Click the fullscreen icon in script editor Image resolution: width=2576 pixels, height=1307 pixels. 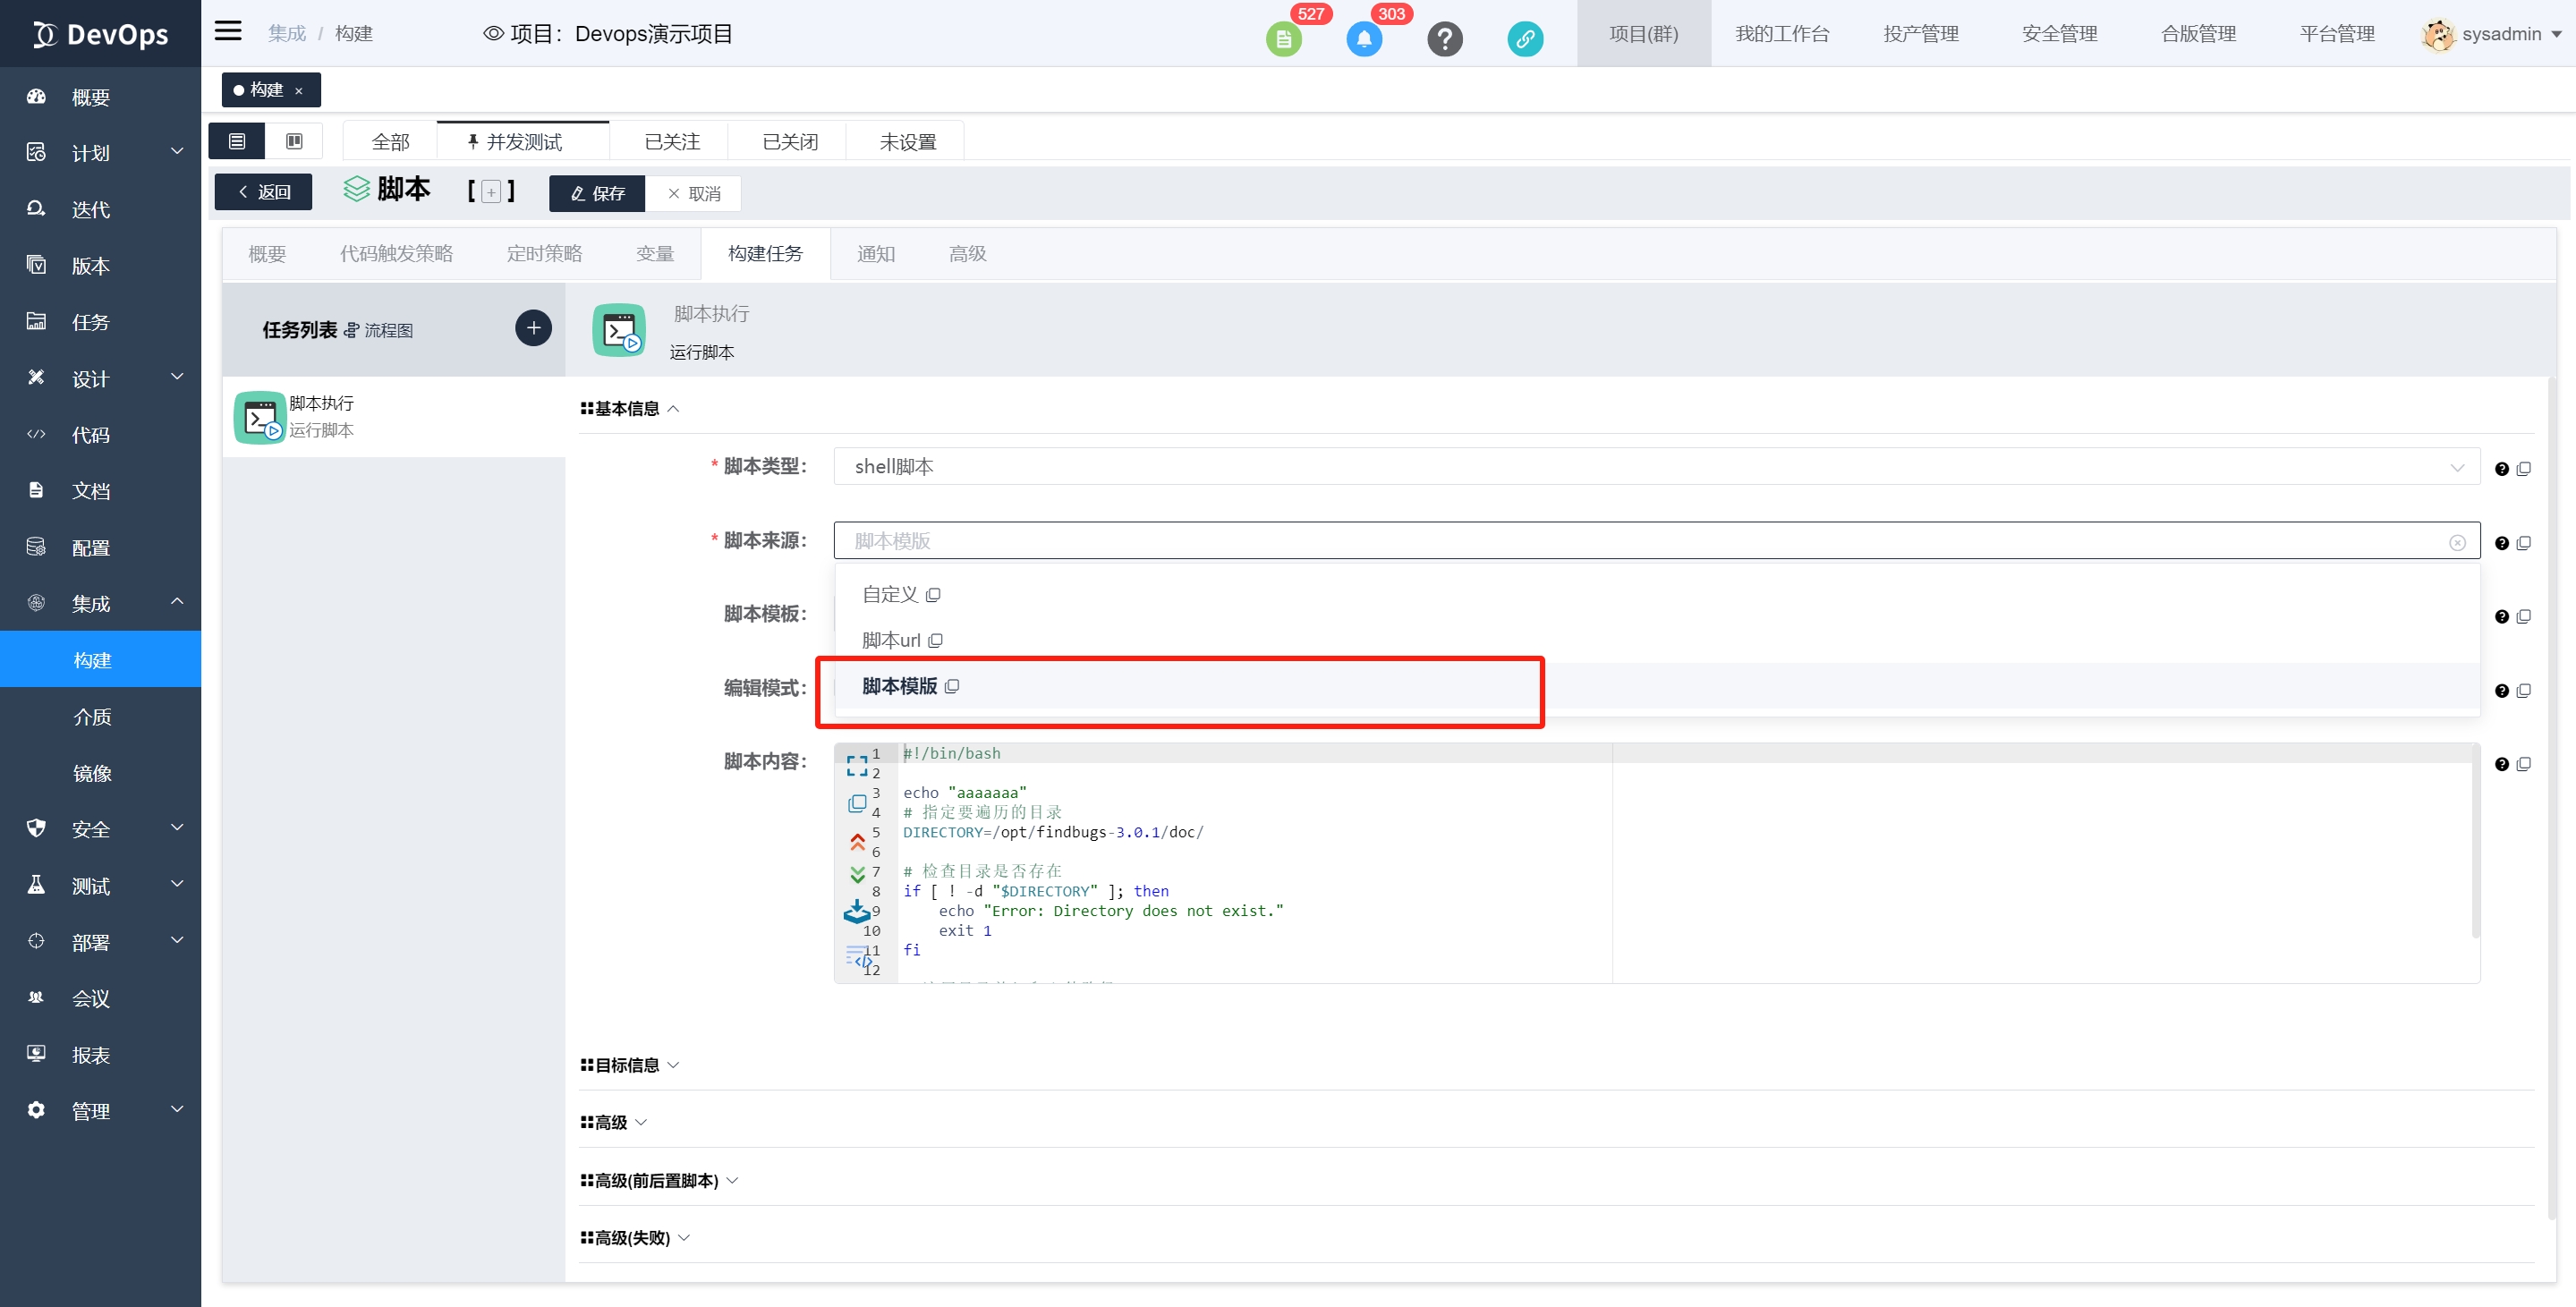pos(857,766)
